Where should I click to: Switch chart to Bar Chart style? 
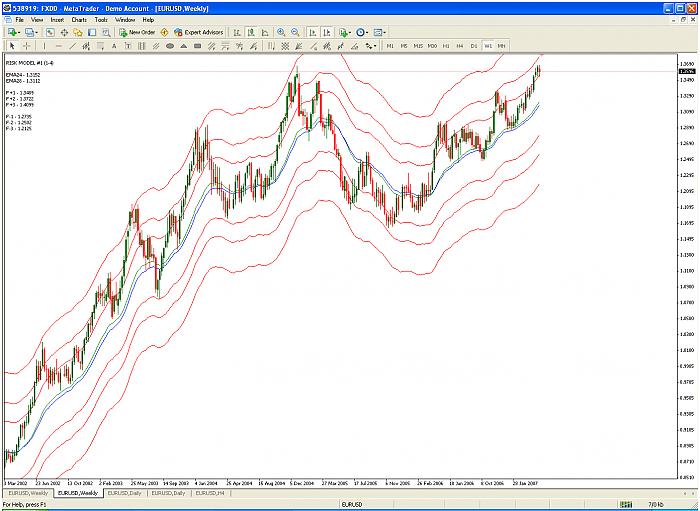tap(237, 32)
